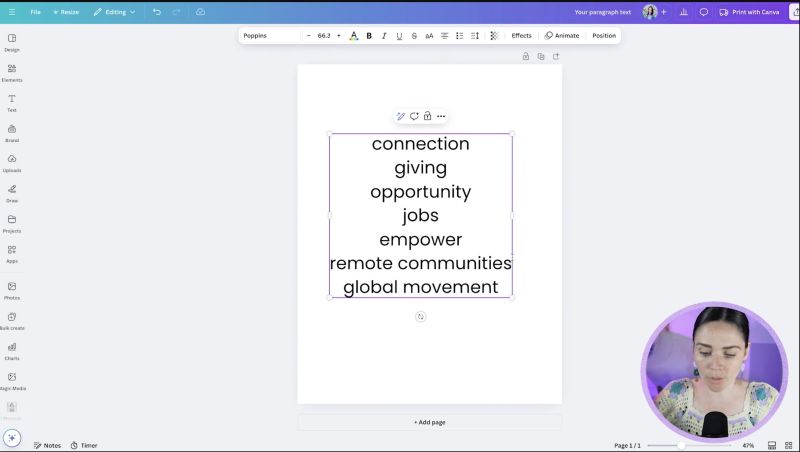The image size is (800, 452).
Task: Lock the selected text box
Action: [x=428, y=116]
